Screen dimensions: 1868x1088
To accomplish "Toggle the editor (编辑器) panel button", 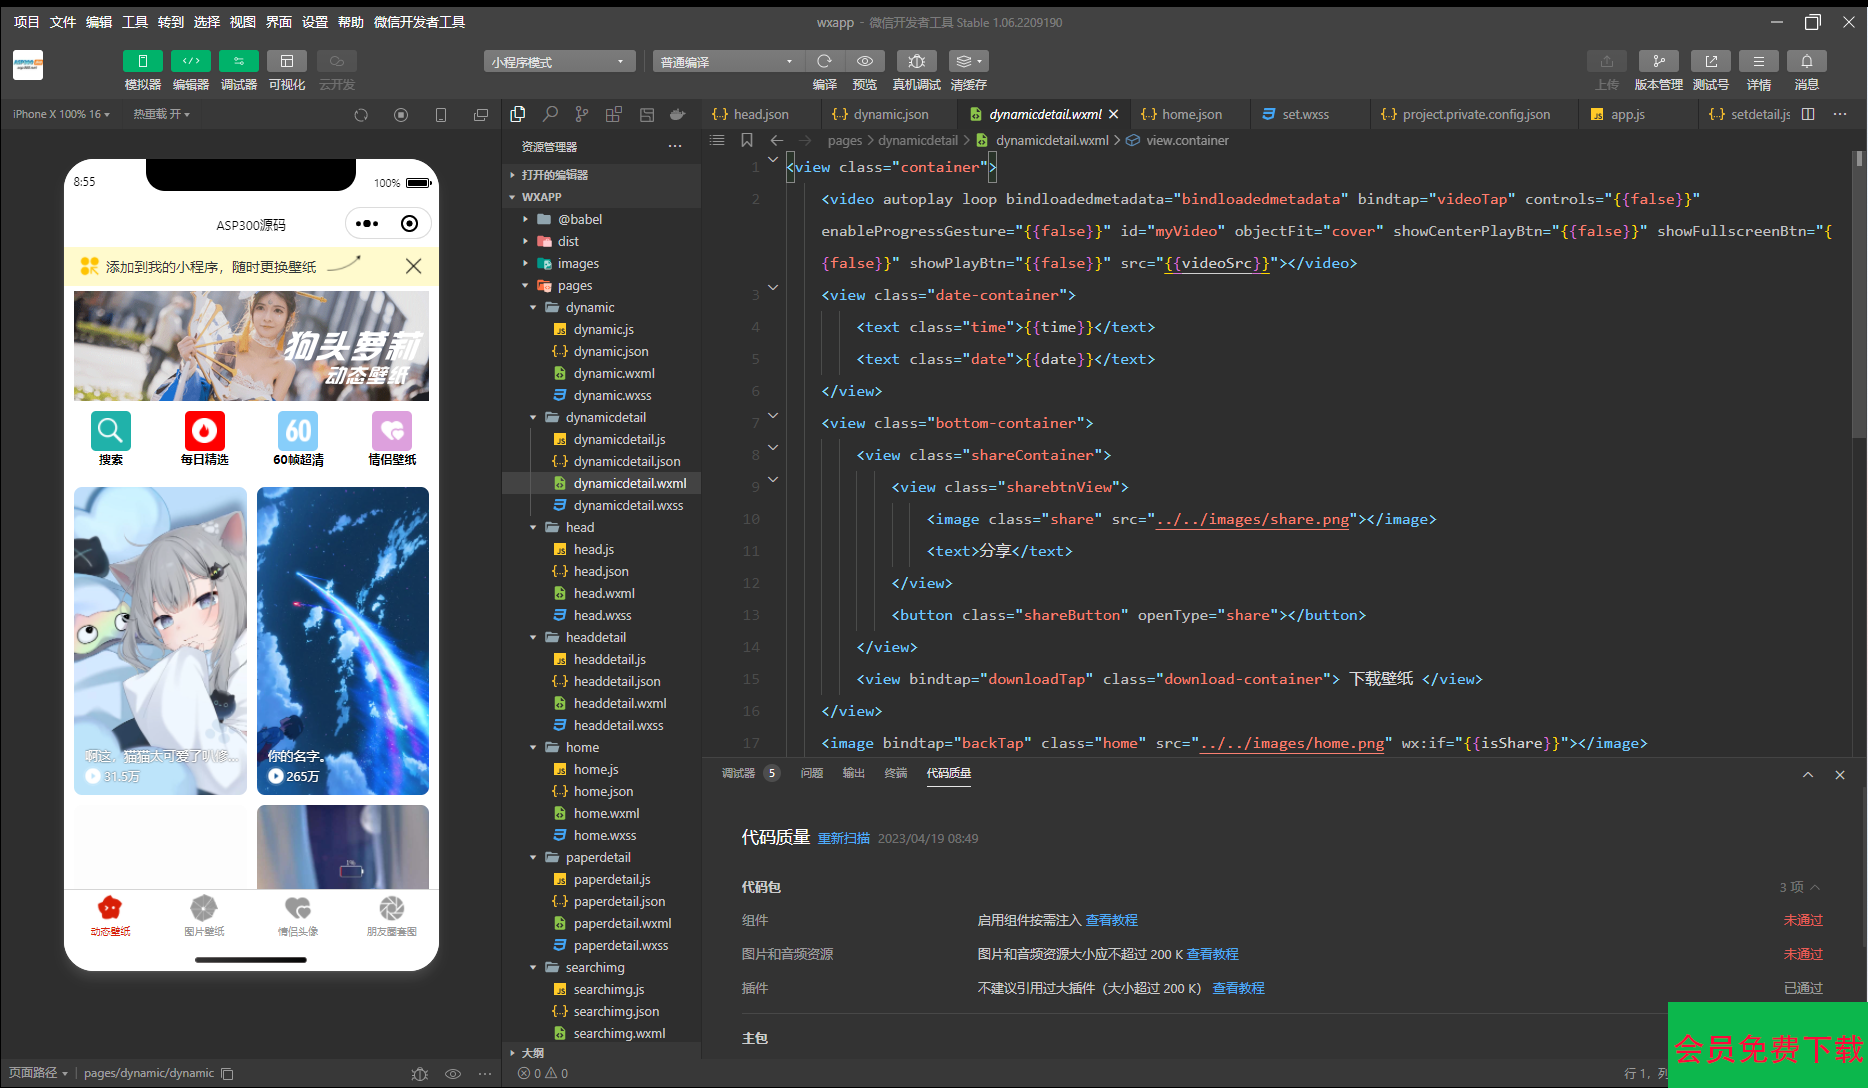I will pyautogui.click(x=190, y=62).
